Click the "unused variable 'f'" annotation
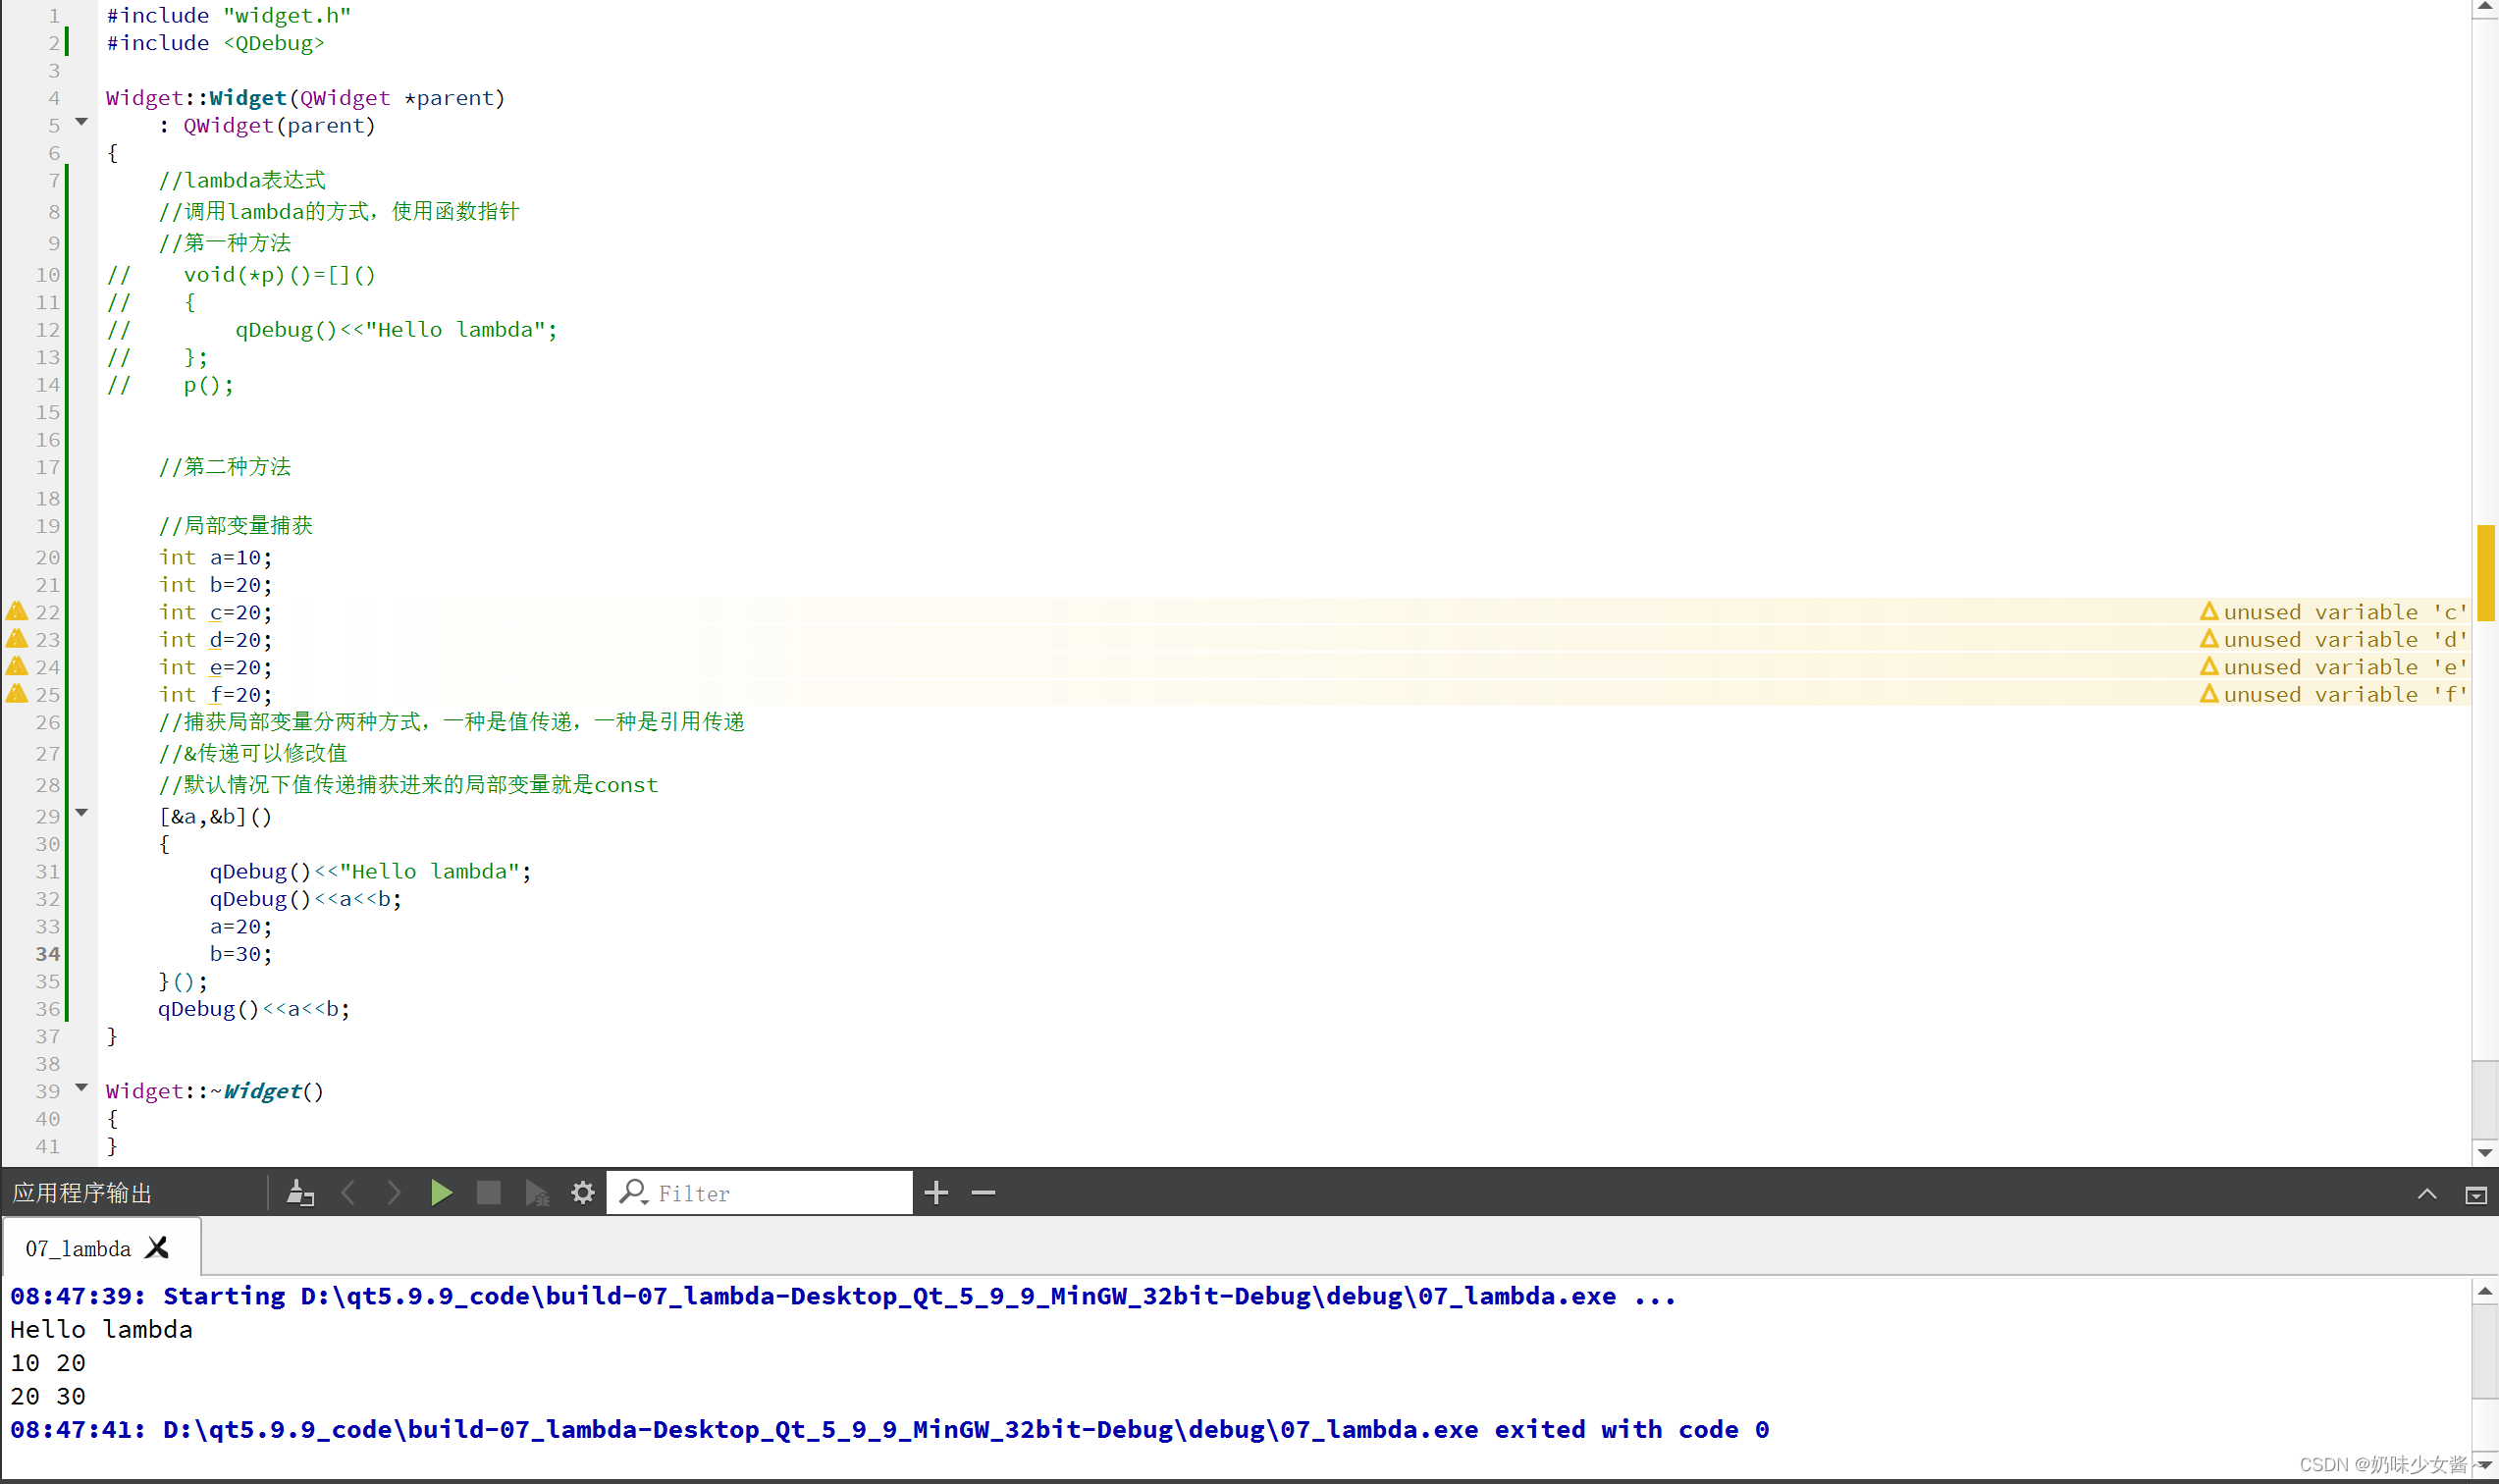The height and width of the screenshot is (1484, 2499). 2334,694
